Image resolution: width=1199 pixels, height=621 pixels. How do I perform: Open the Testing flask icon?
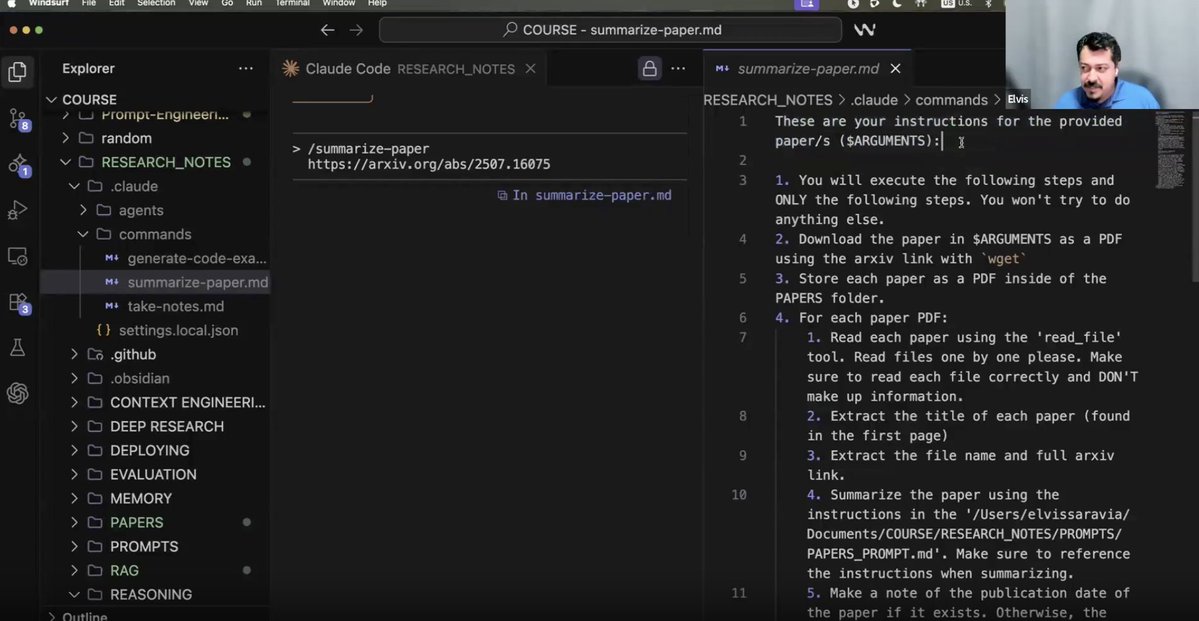coord(17,348)
